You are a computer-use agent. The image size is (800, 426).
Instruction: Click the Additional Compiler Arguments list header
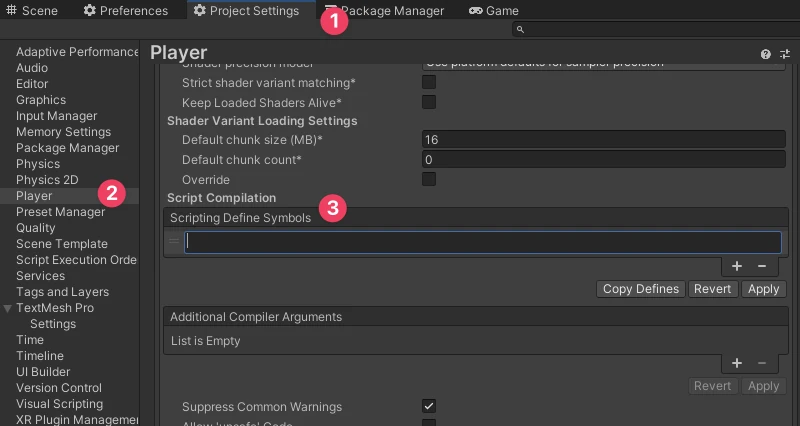[476, 316]
